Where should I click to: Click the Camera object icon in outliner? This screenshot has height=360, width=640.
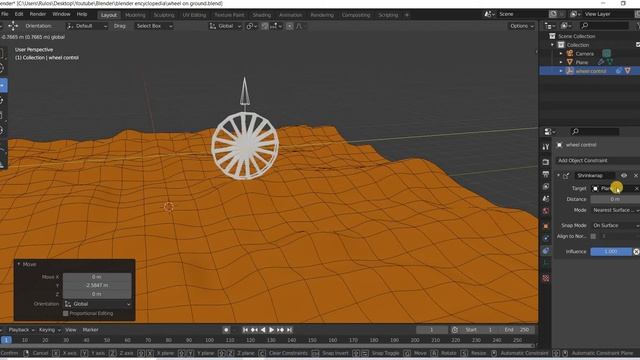pos(570,53)
